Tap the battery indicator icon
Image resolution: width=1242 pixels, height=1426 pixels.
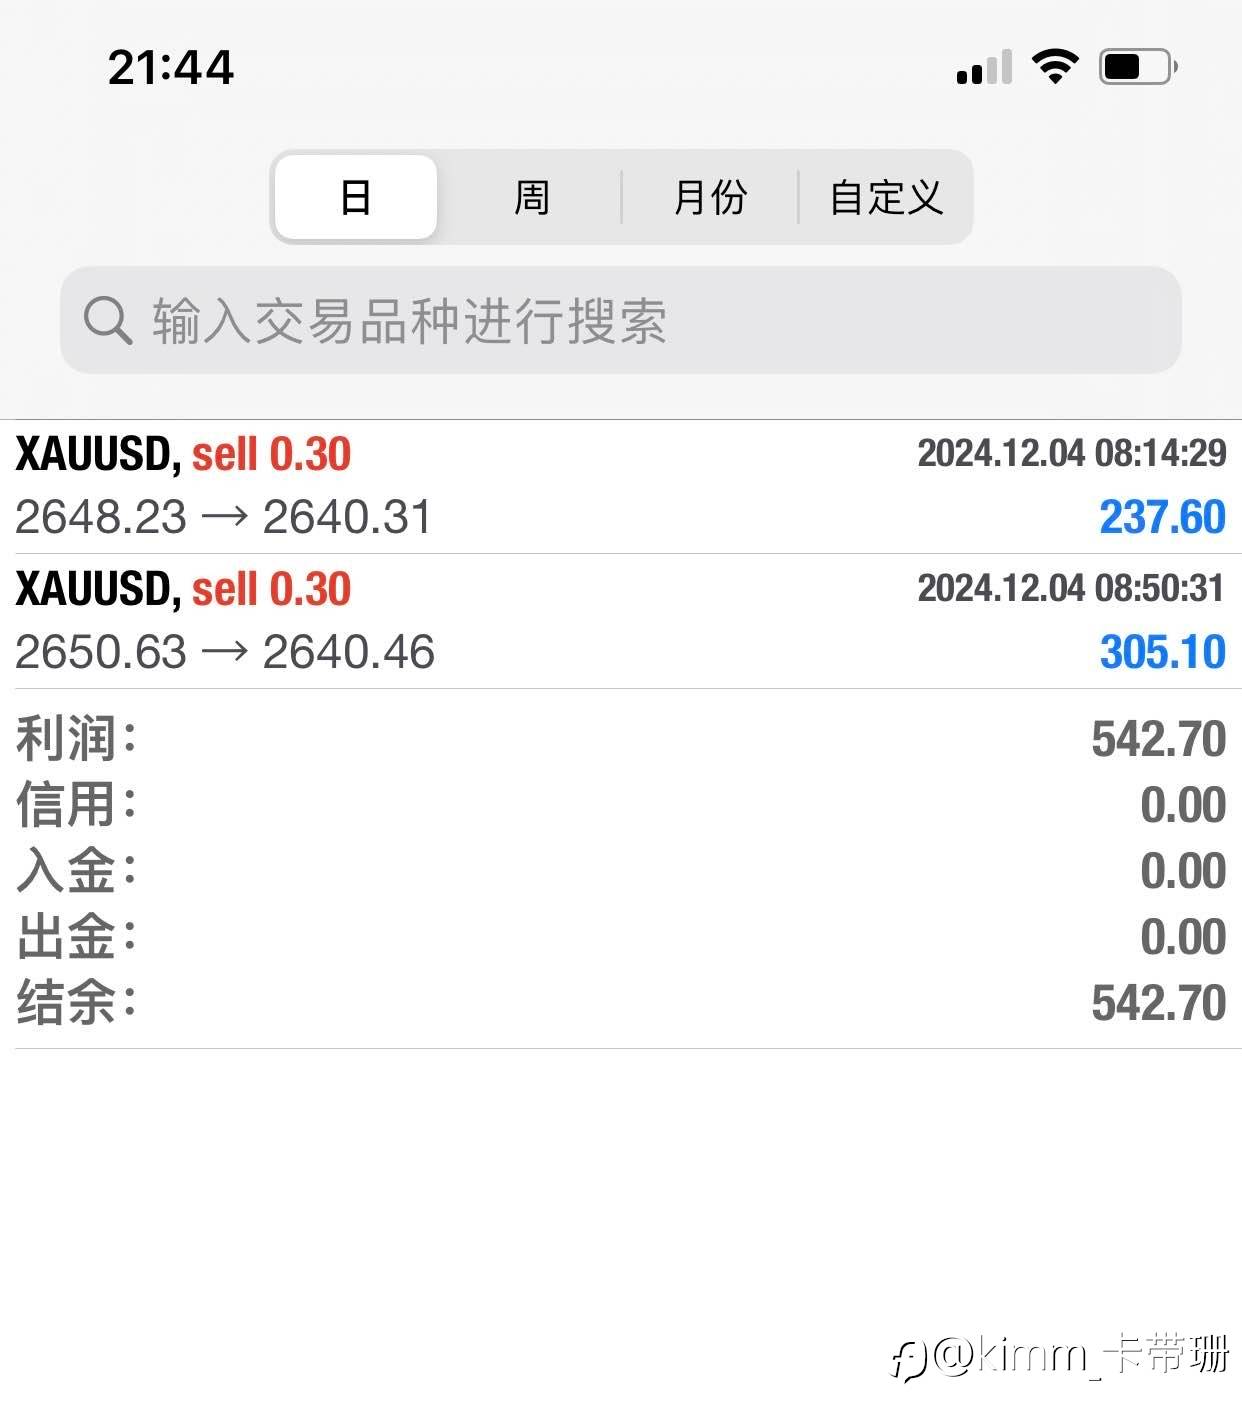pyautogui.click(x=1137, y=67)
